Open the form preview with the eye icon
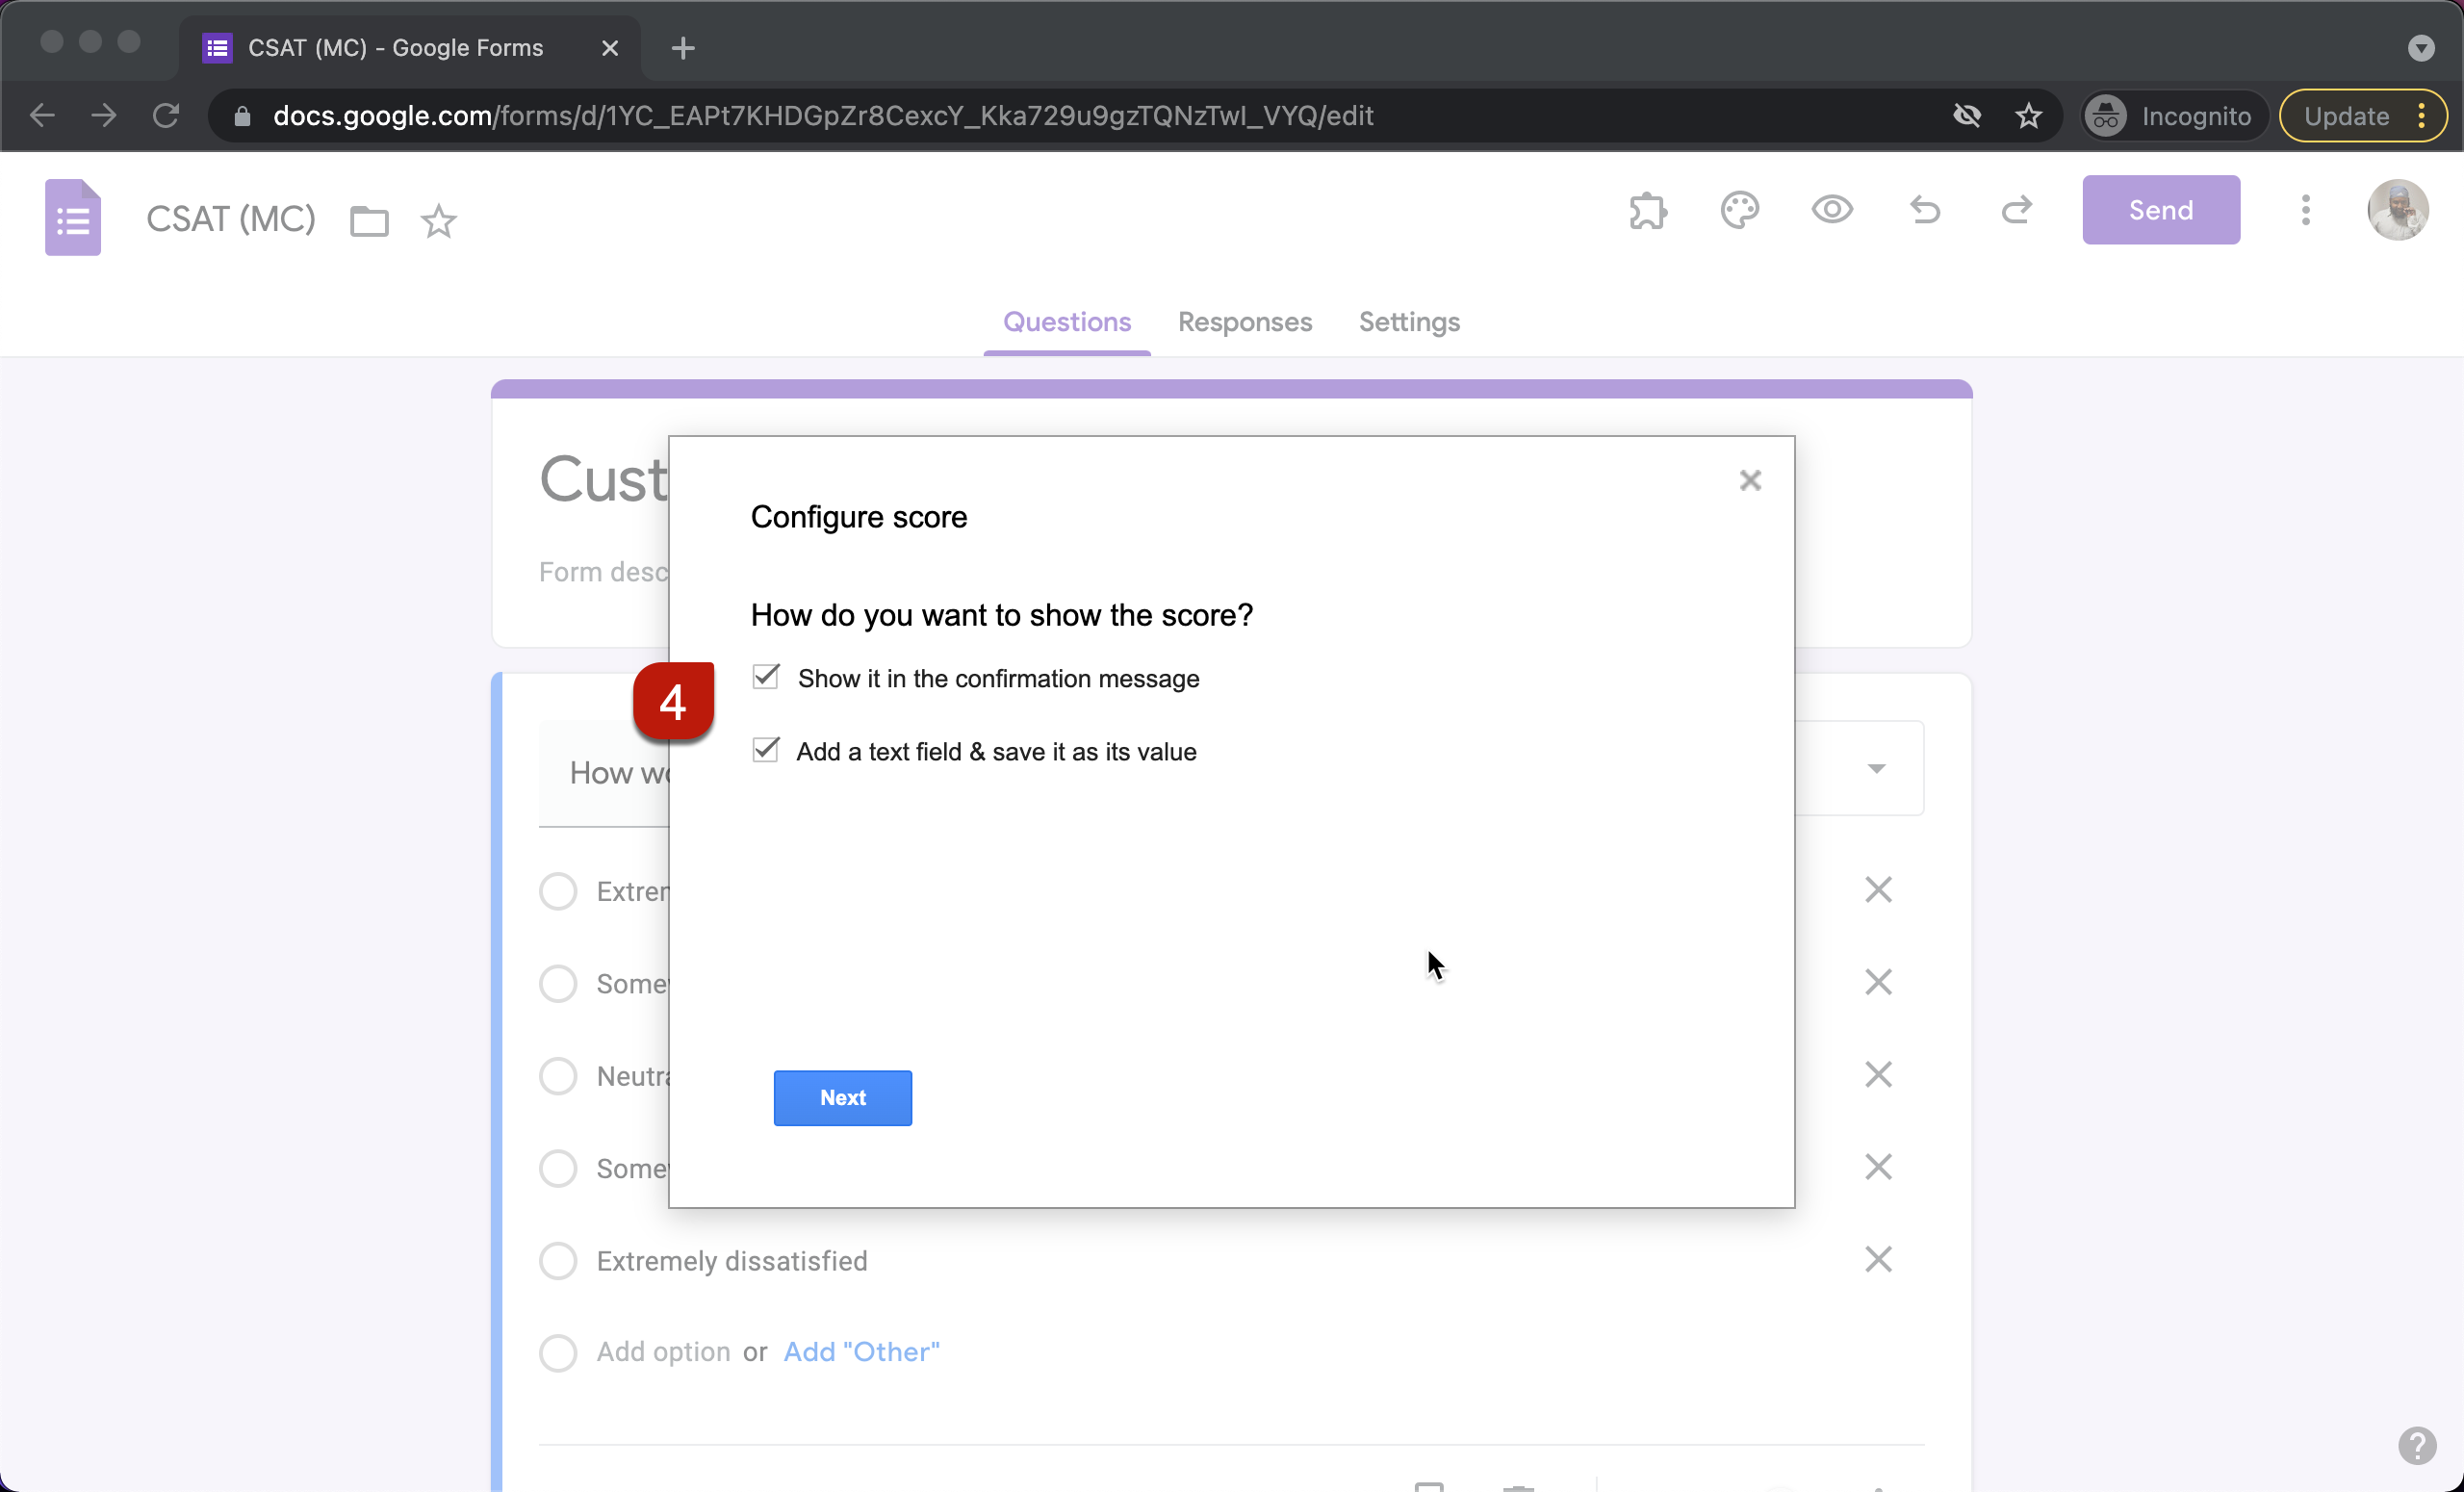2464x1492 pixels. click(x=1832, y=210)
